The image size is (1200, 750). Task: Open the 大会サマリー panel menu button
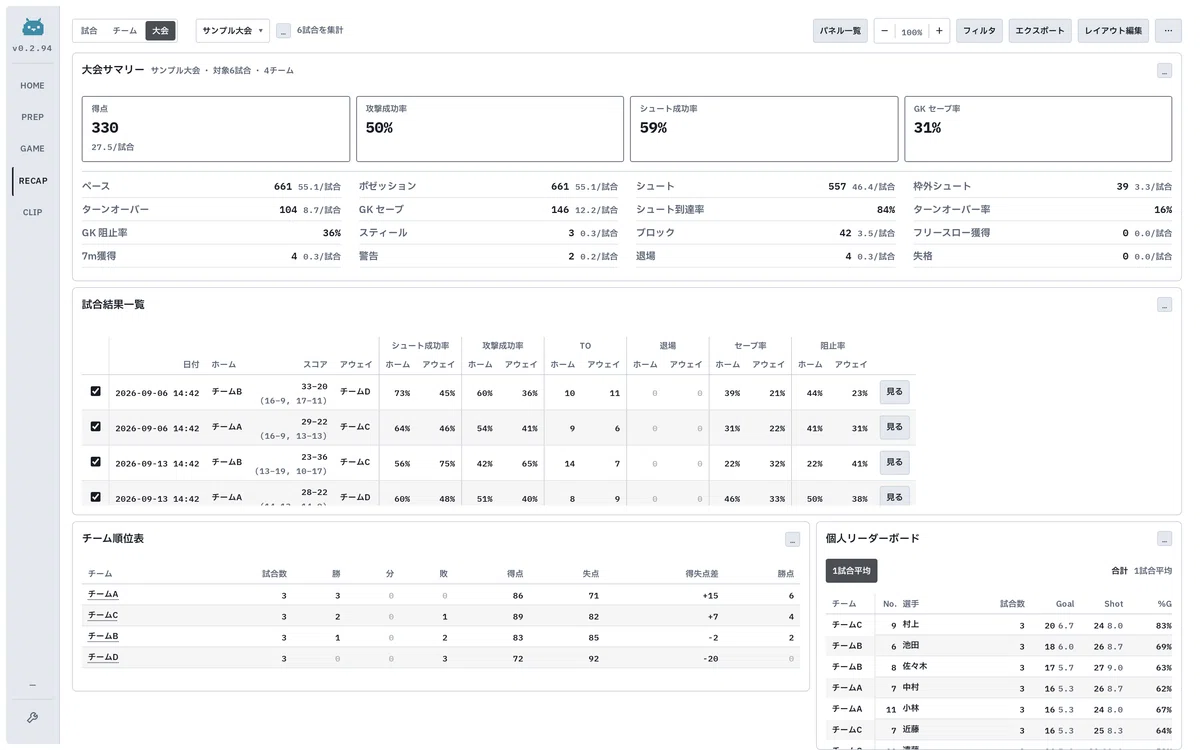[x=1164, y=70]
